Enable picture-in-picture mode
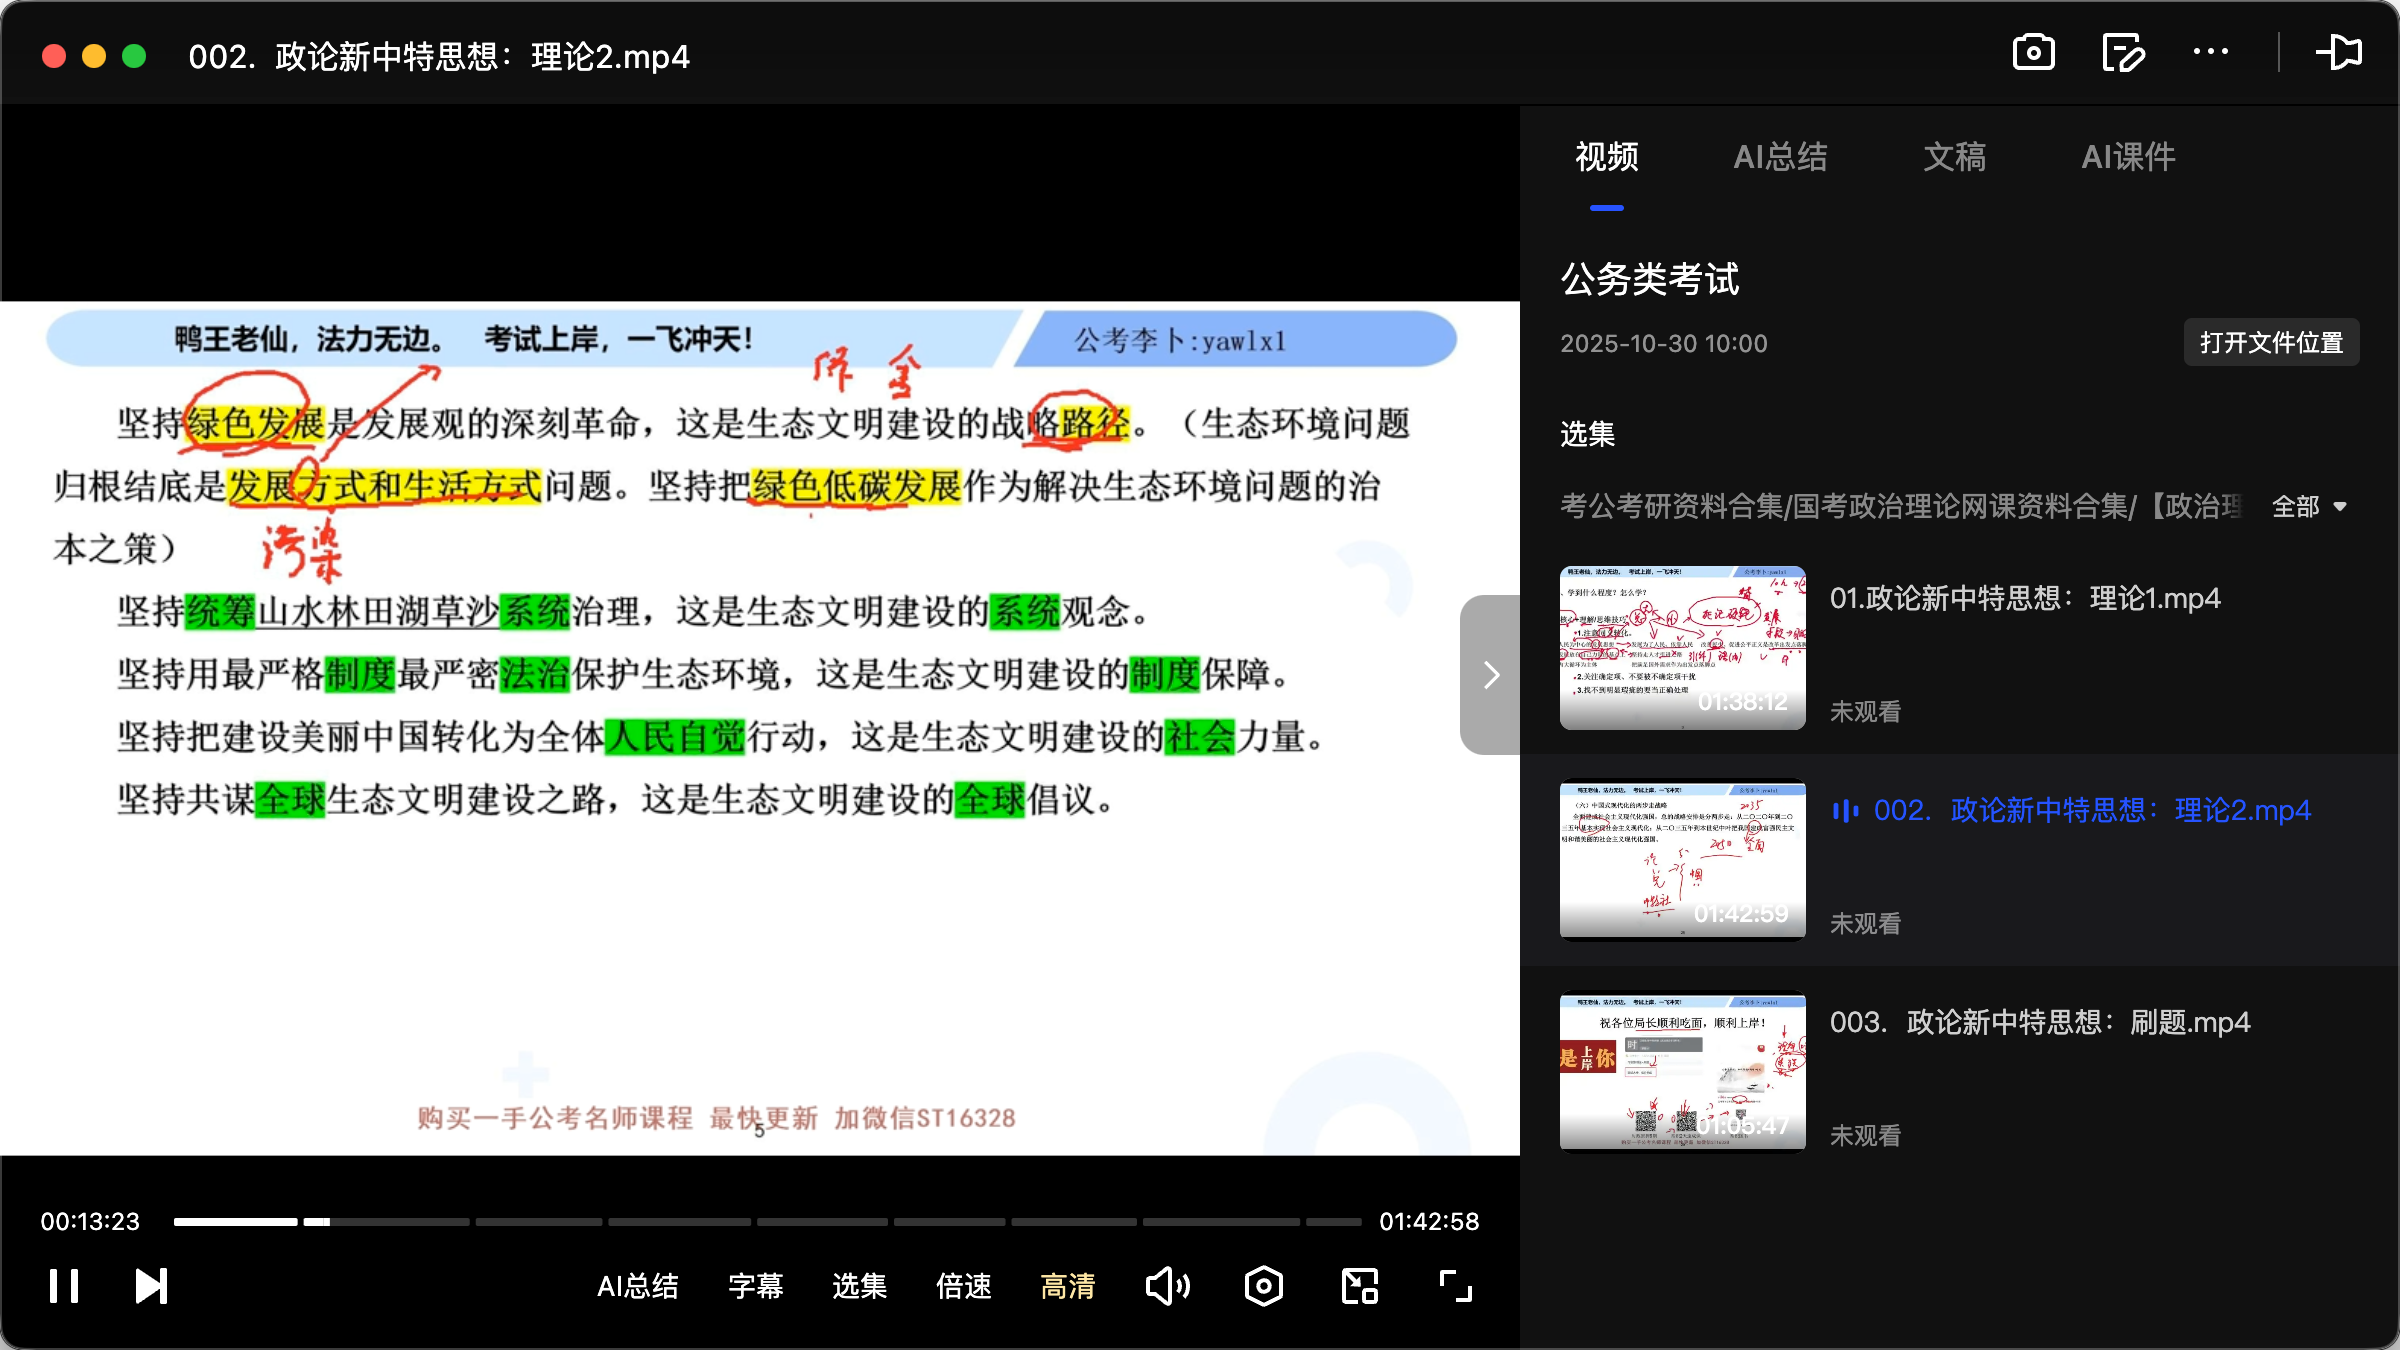The height and width of the screenshot is (1350, 2400). click(x=1358, y=1286)
